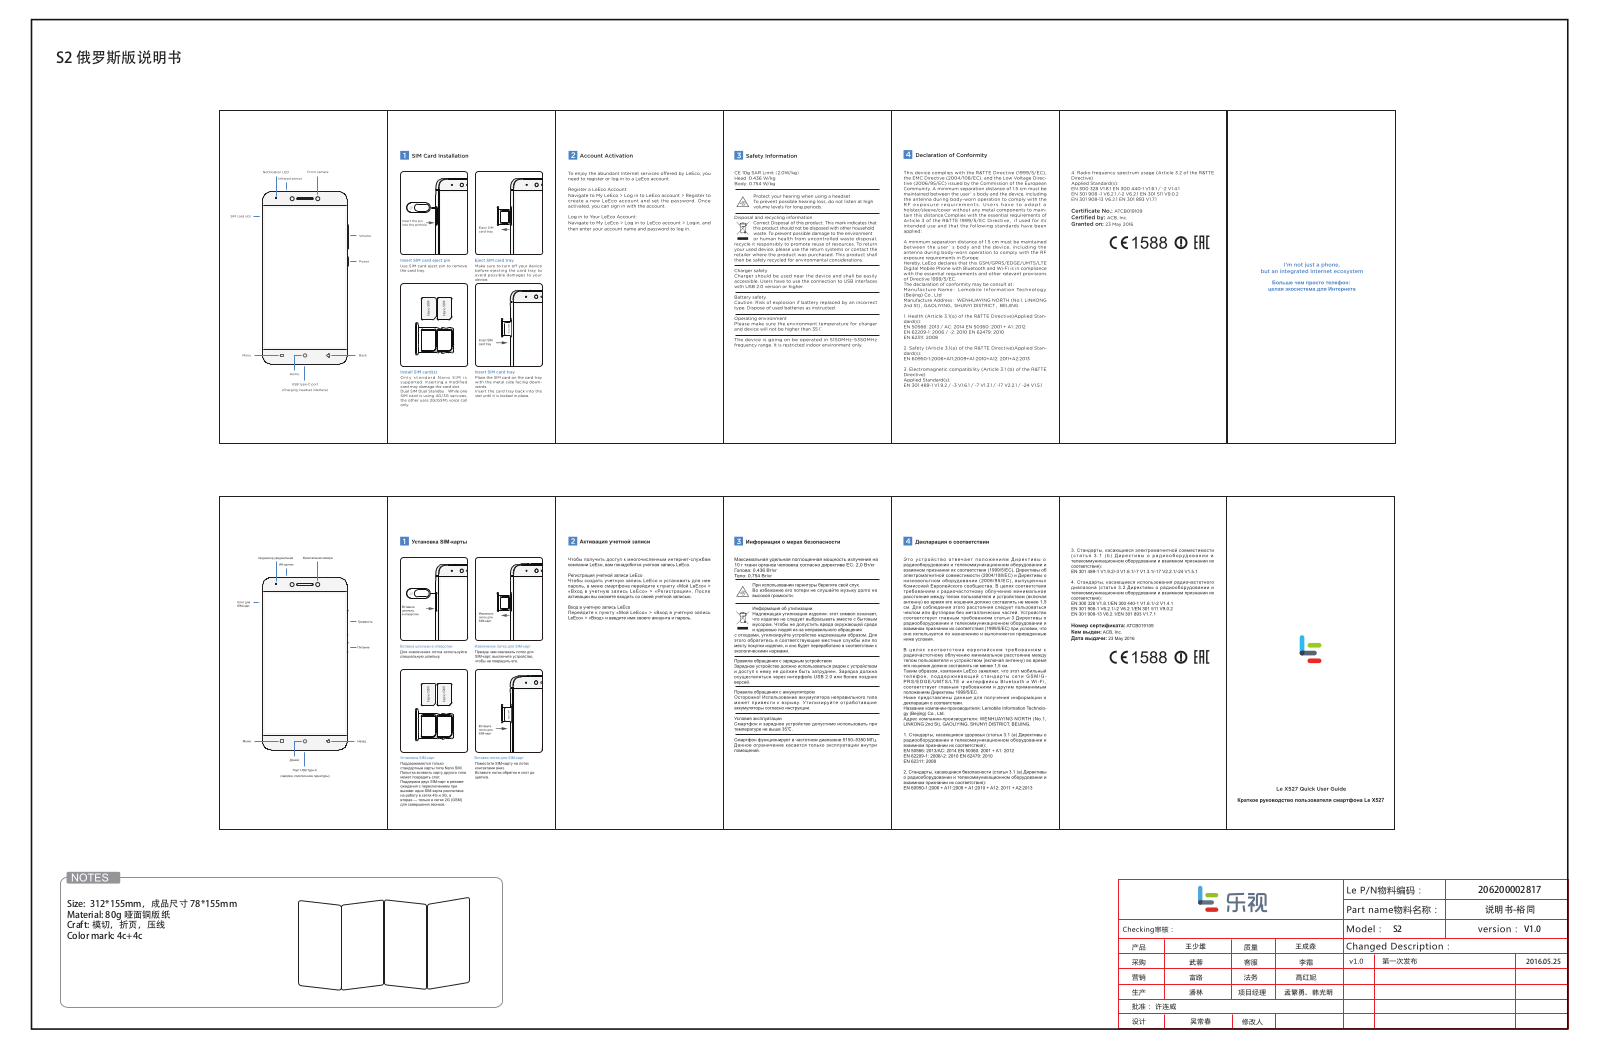
Task: Click the crossed-out bin symbol in the Russian safety panel
Action: (742, 619)
